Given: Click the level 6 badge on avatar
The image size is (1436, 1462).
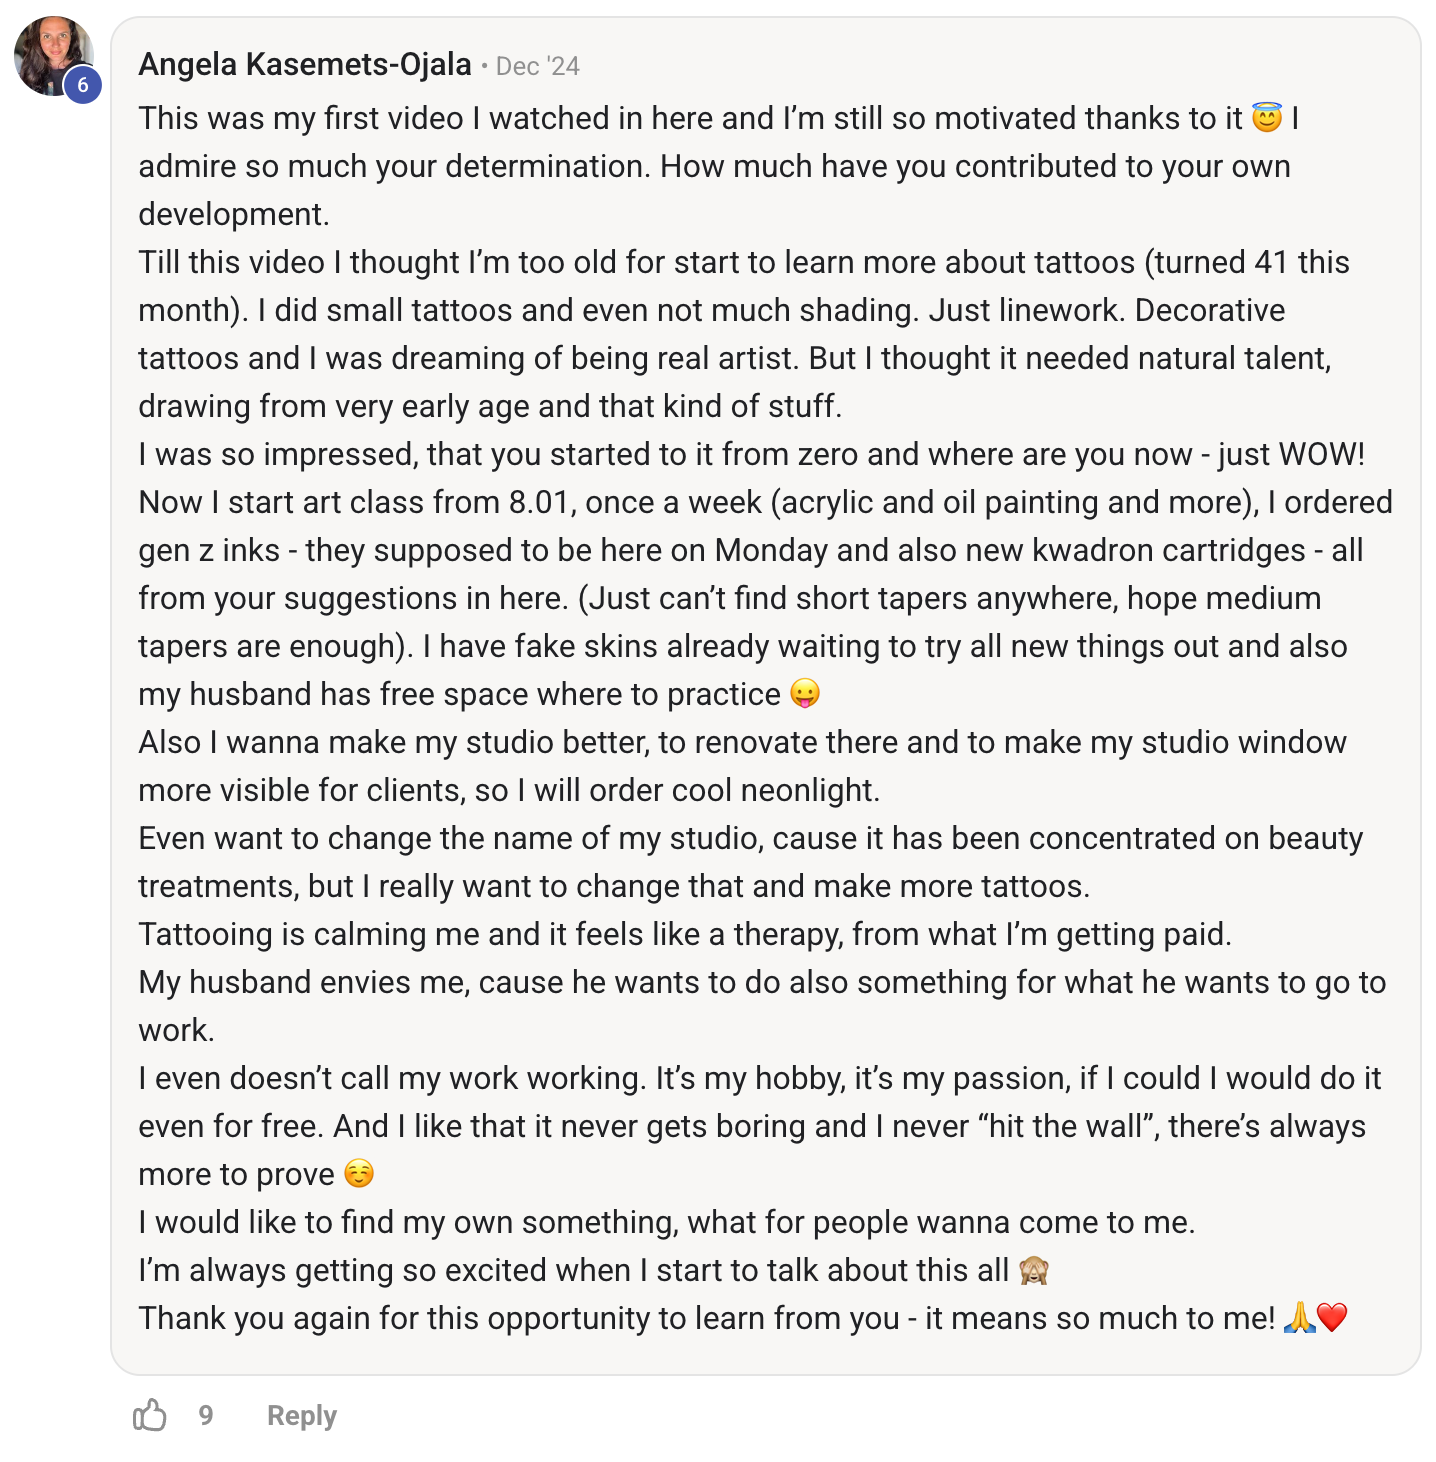Looking at the screenshot, I should point(83,85).
